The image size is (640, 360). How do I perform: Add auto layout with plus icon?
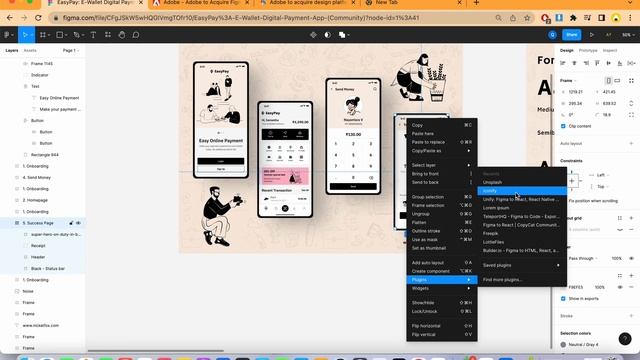point(631,143)
